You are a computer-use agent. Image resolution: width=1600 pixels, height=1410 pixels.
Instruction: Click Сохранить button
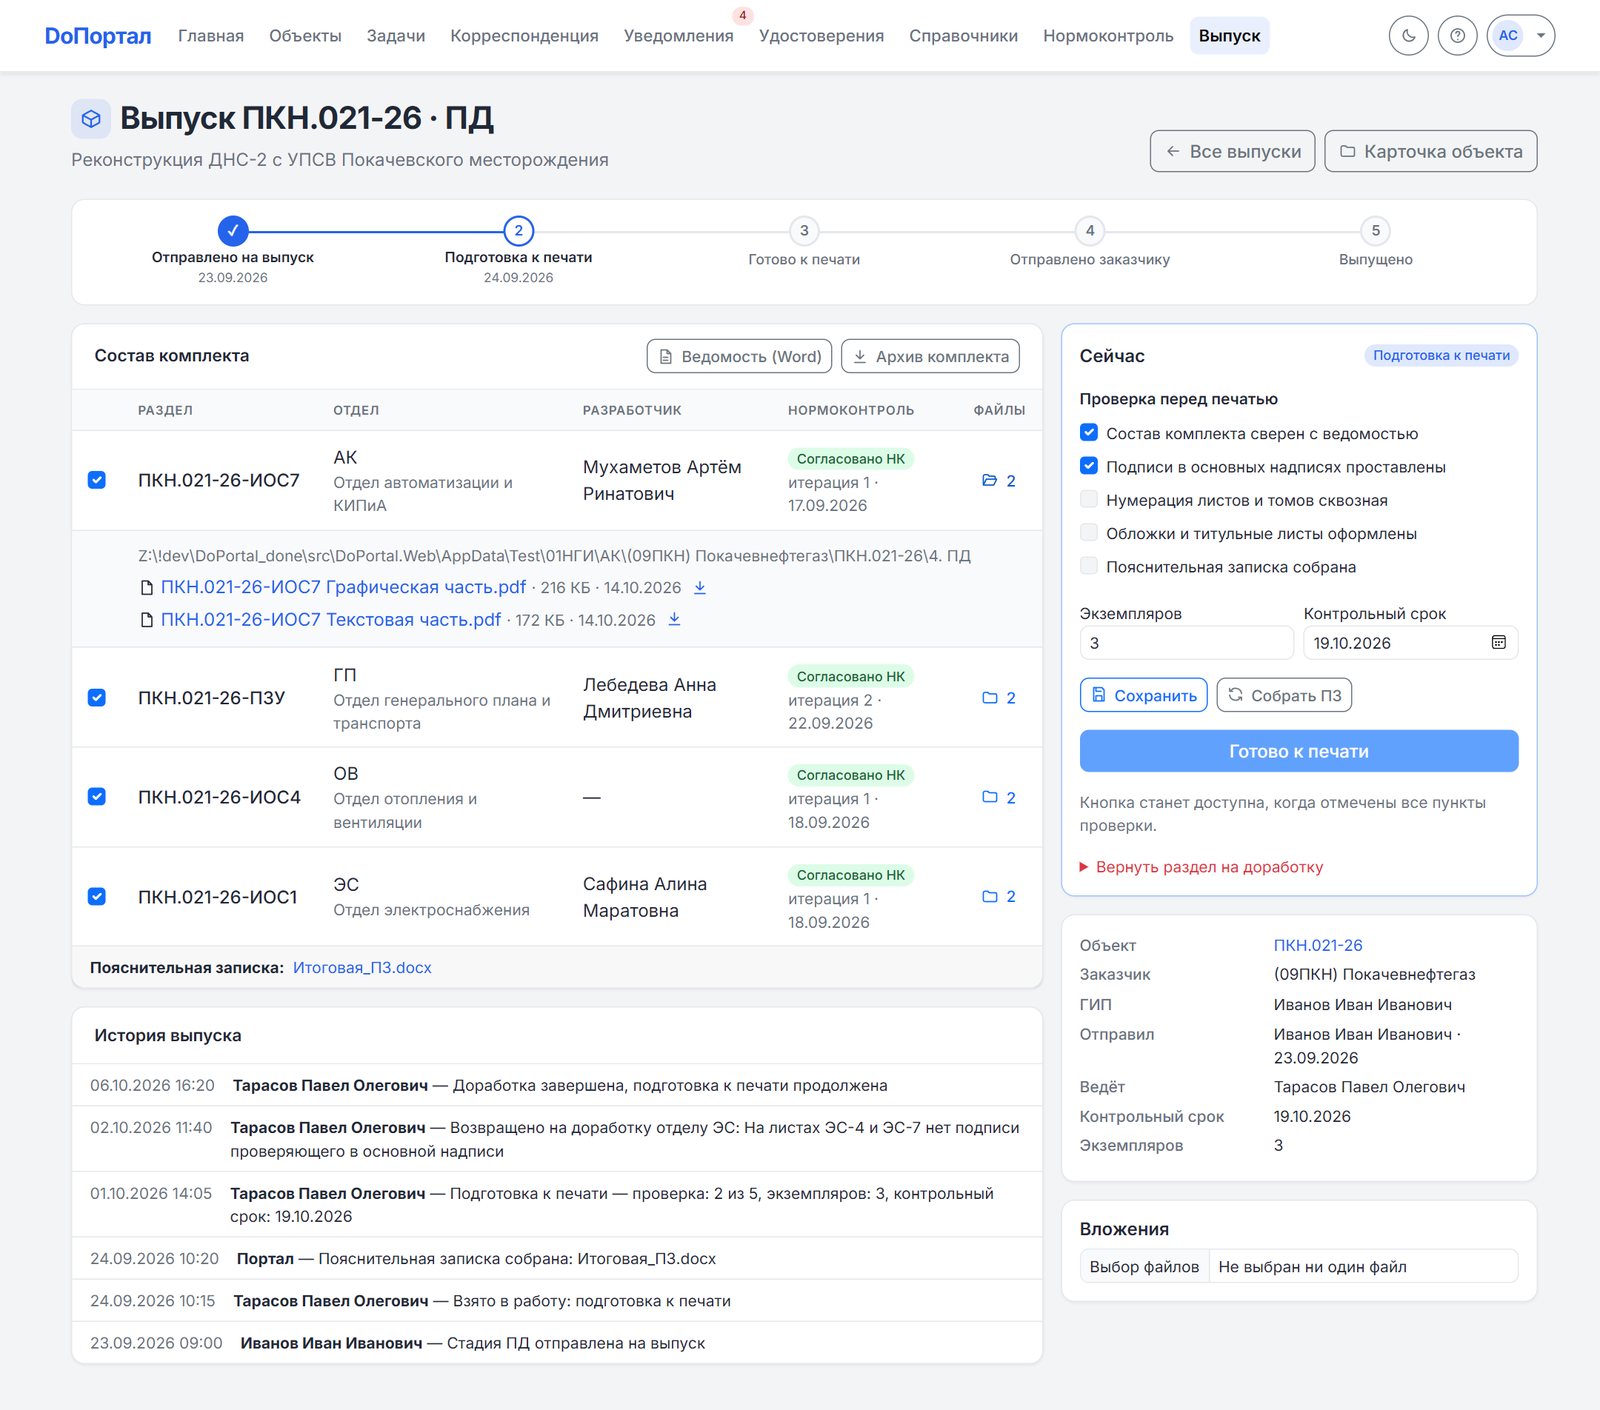point(1144,695)
